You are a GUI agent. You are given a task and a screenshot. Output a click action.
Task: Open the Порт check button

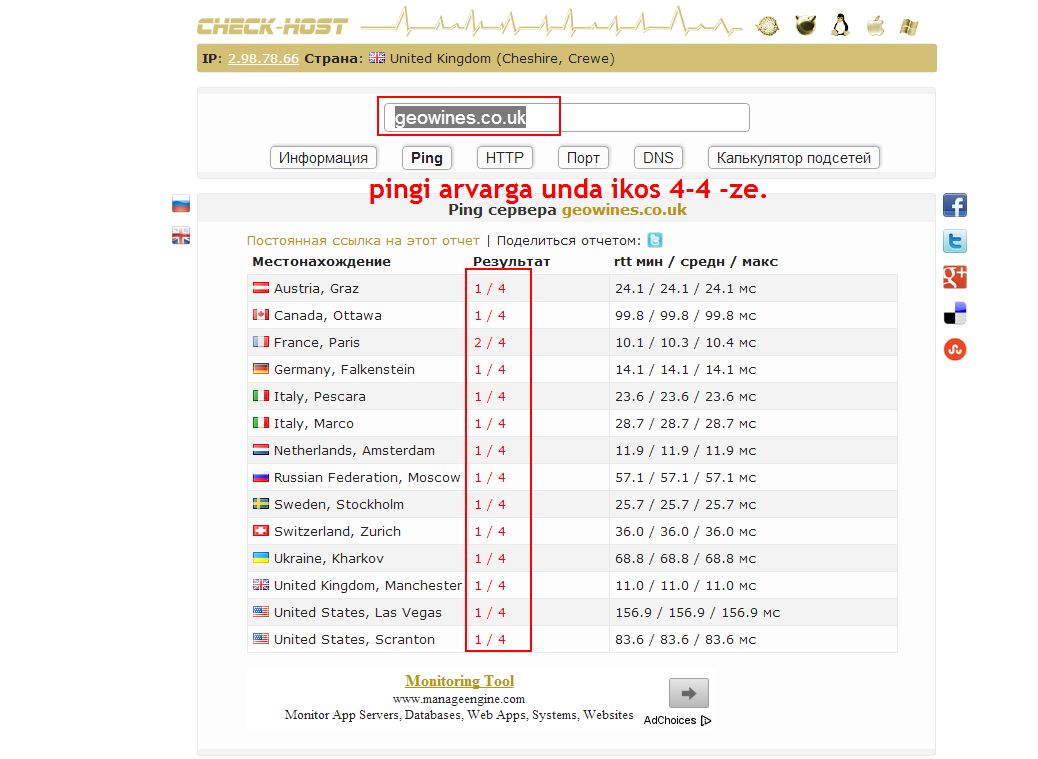click(x=583, y=157)
